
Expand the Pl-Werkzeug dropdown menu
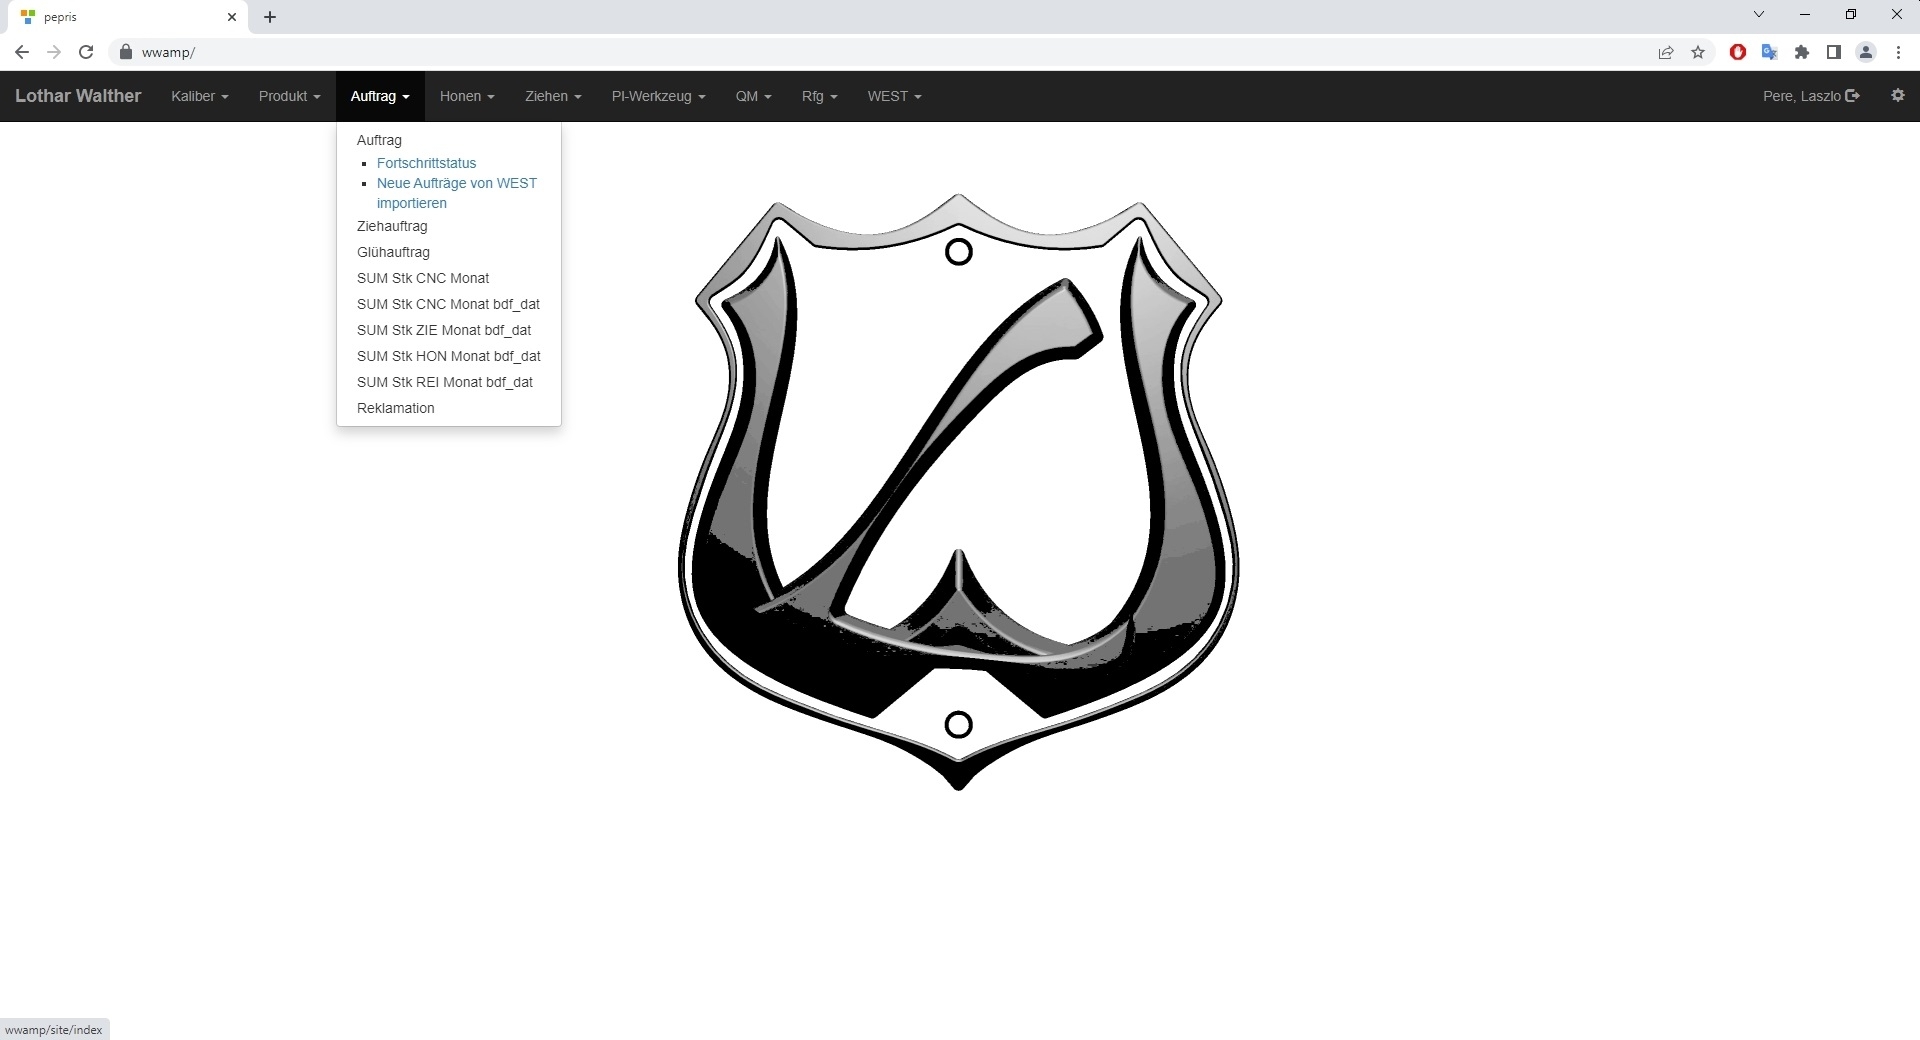click(x=659, y=96)
